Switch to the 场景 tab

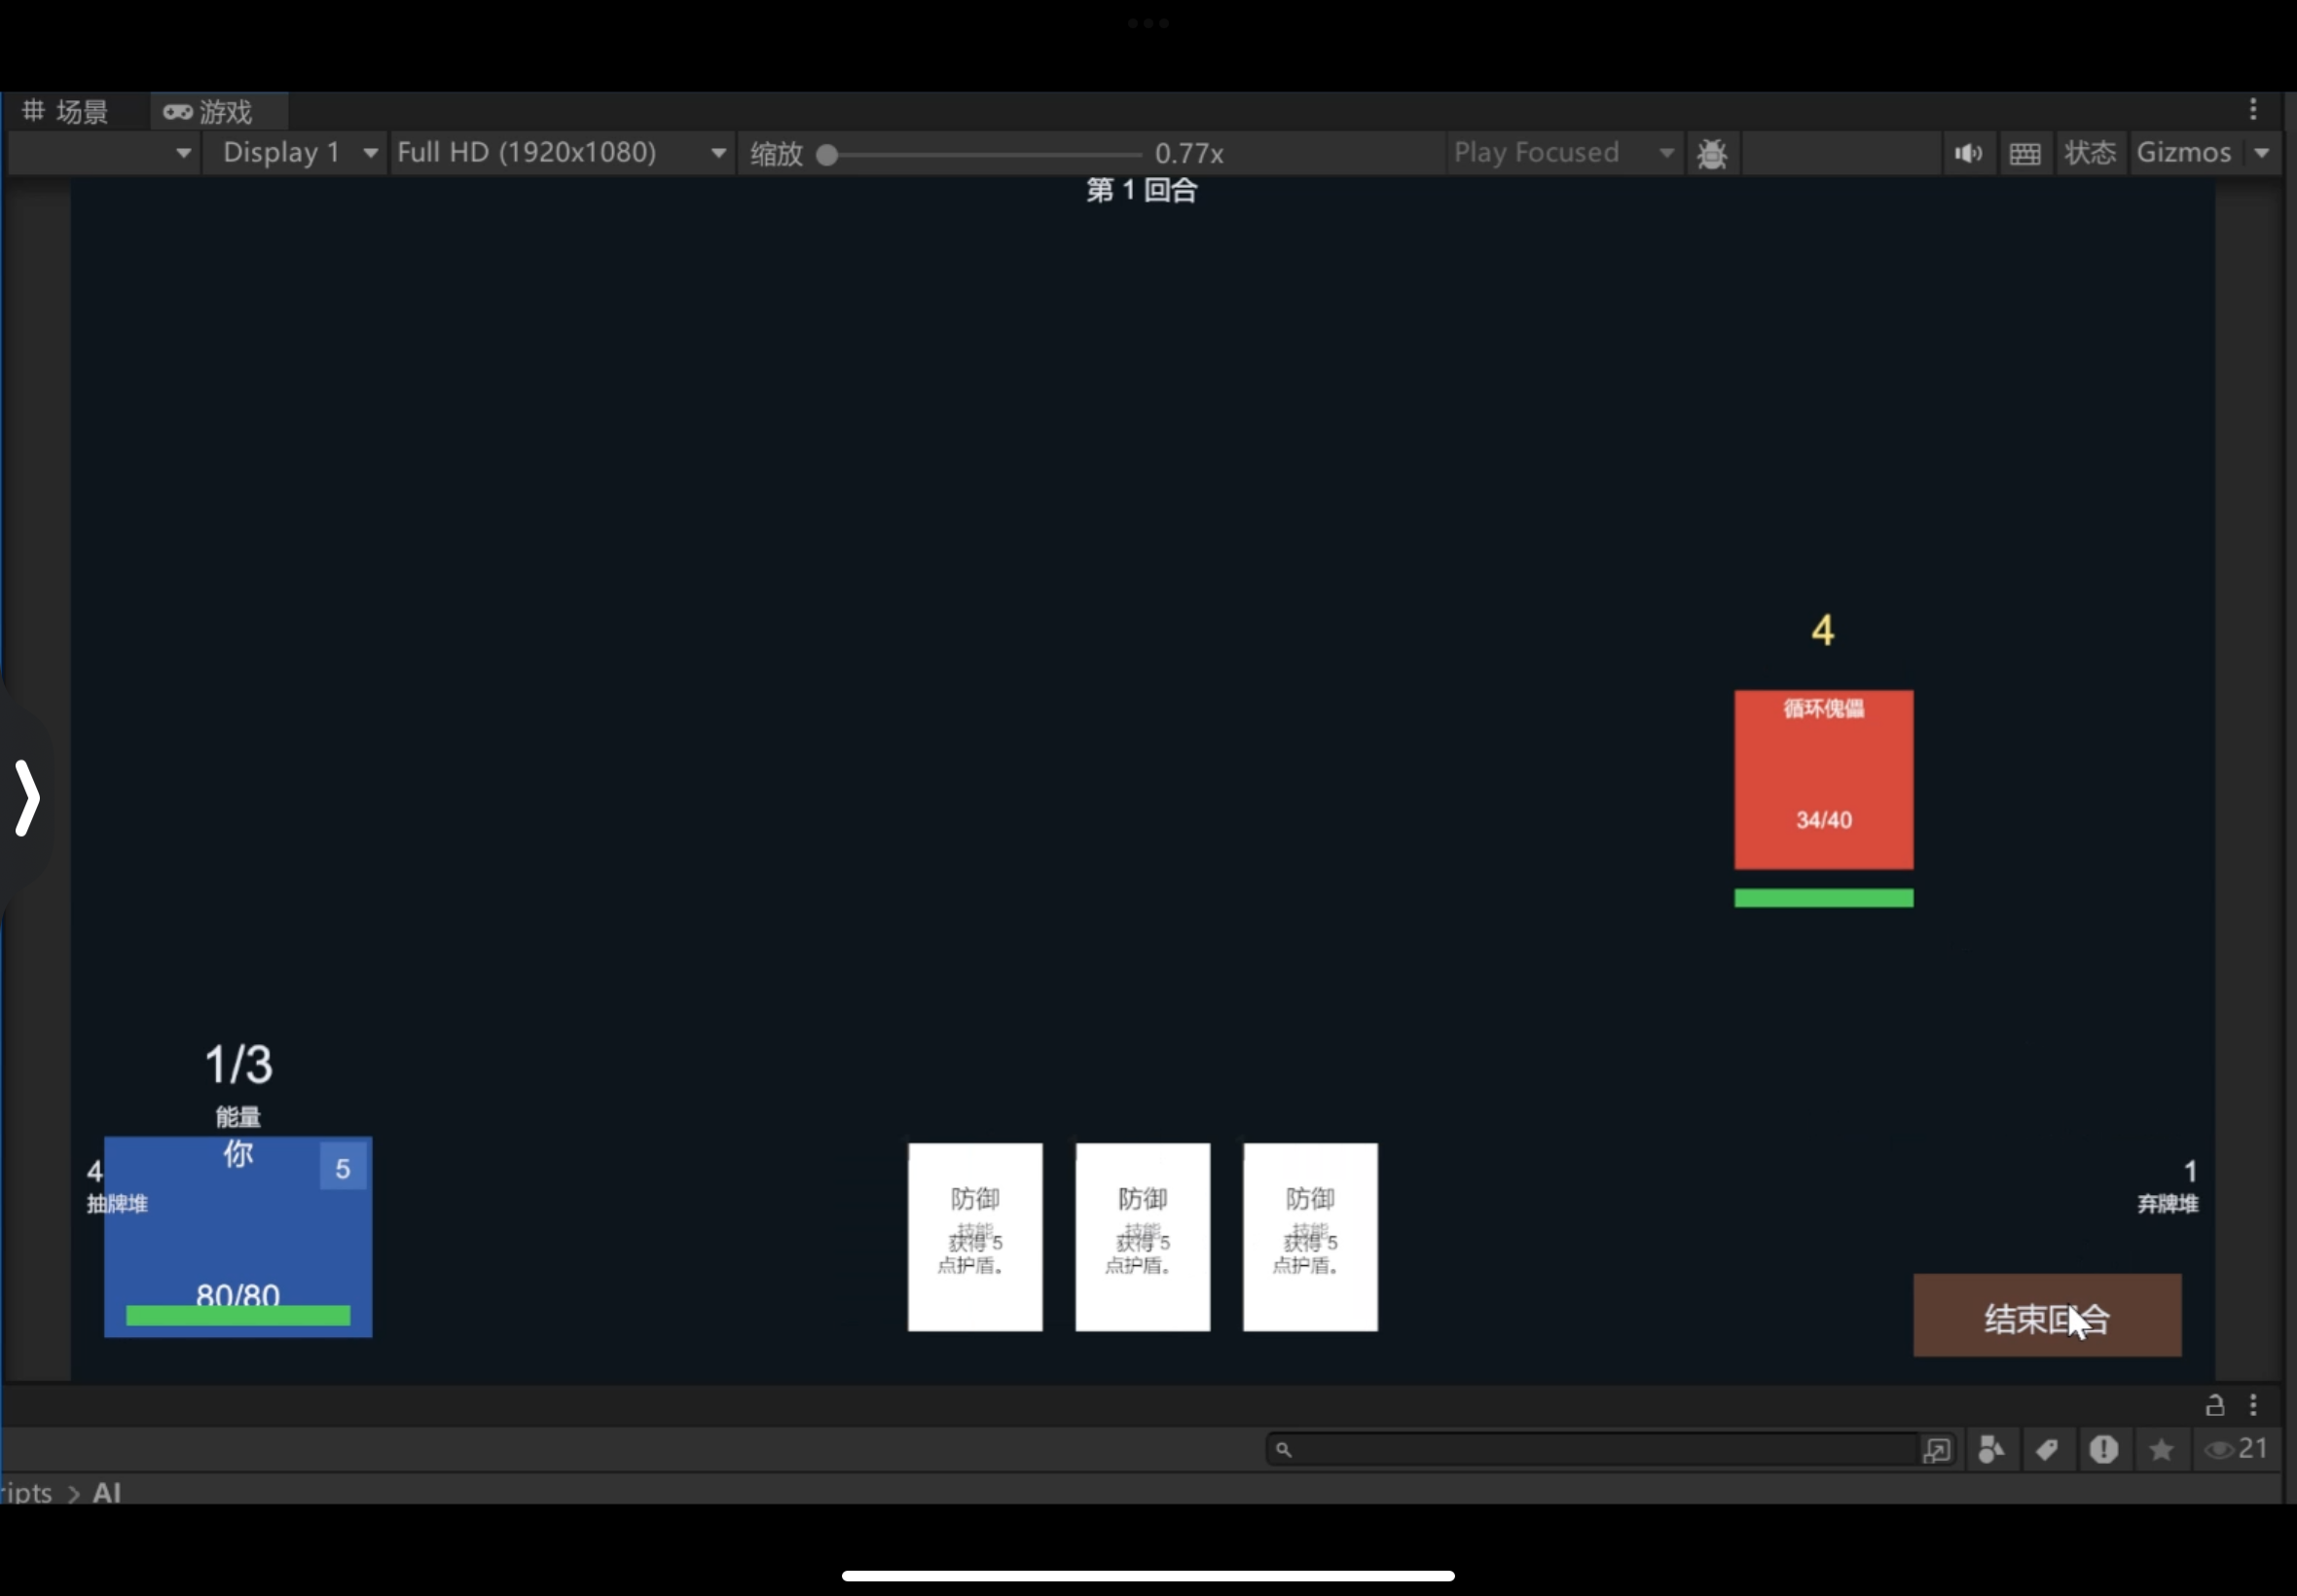pos(66,111)
